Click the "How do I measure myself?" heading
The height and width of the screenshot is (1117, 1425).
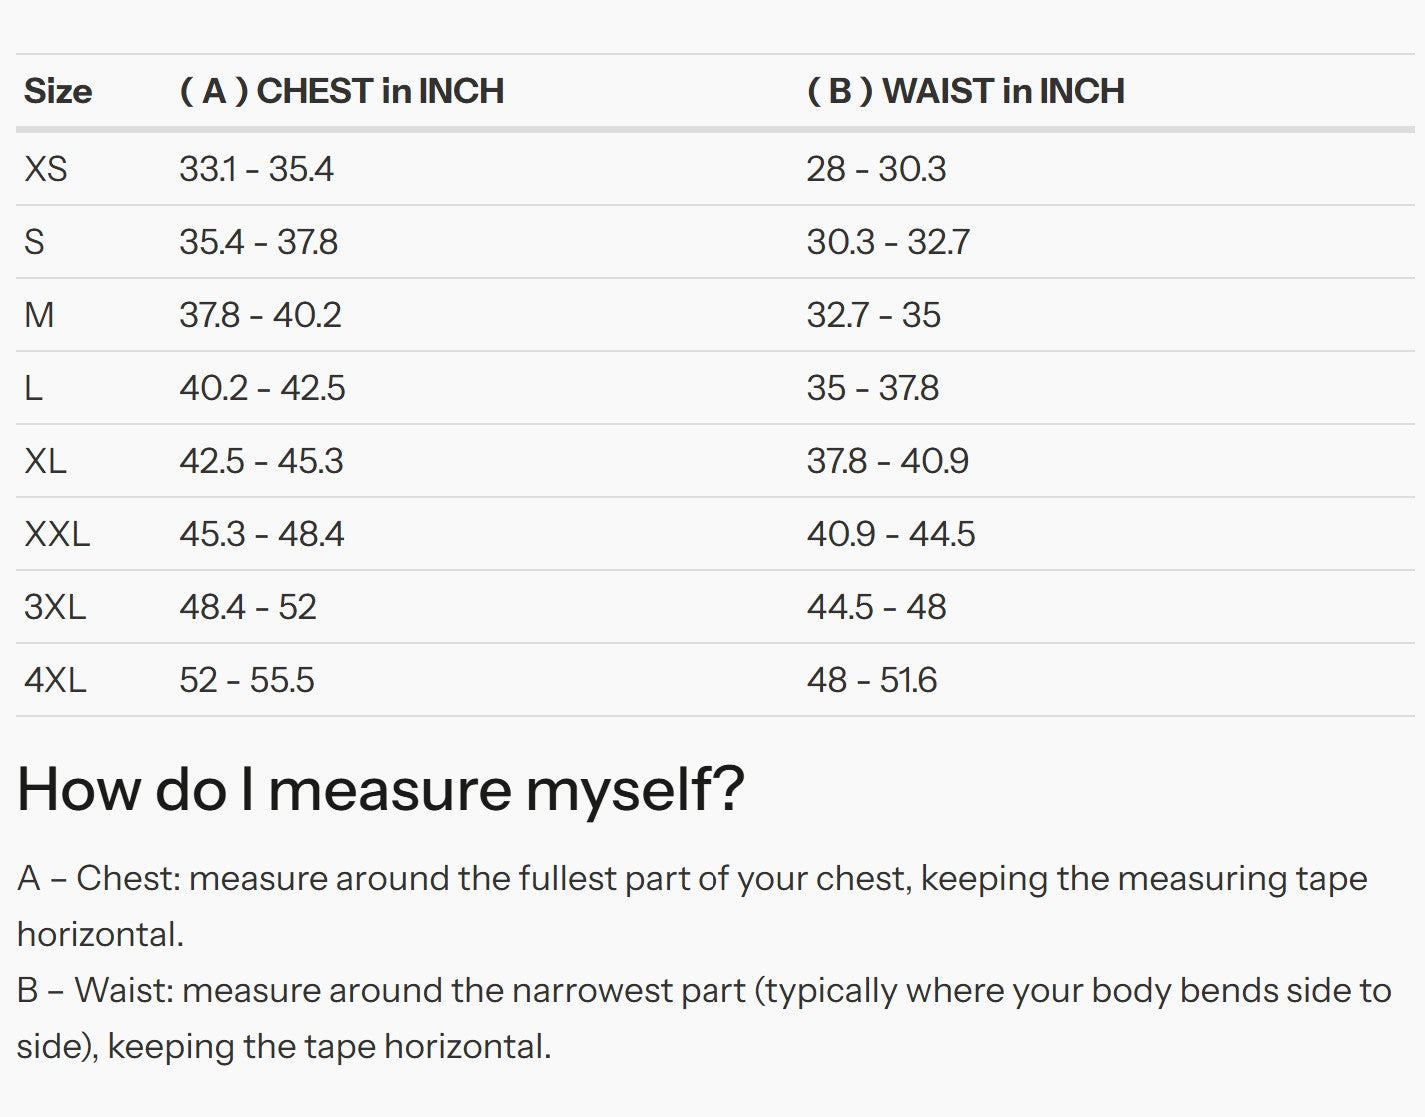pos(381,789)
